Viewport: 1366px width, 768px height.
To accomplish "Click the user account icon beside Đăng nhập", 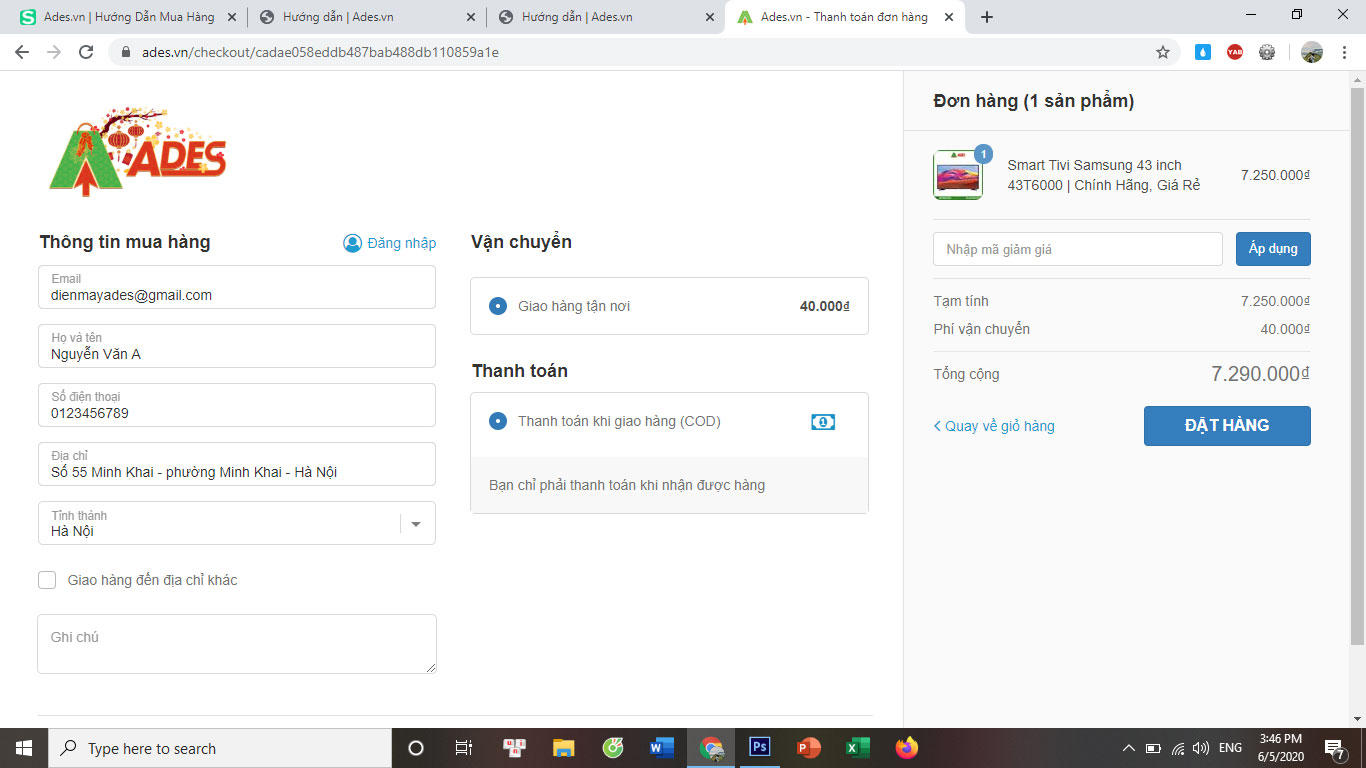I will click(x=352, y=243).
